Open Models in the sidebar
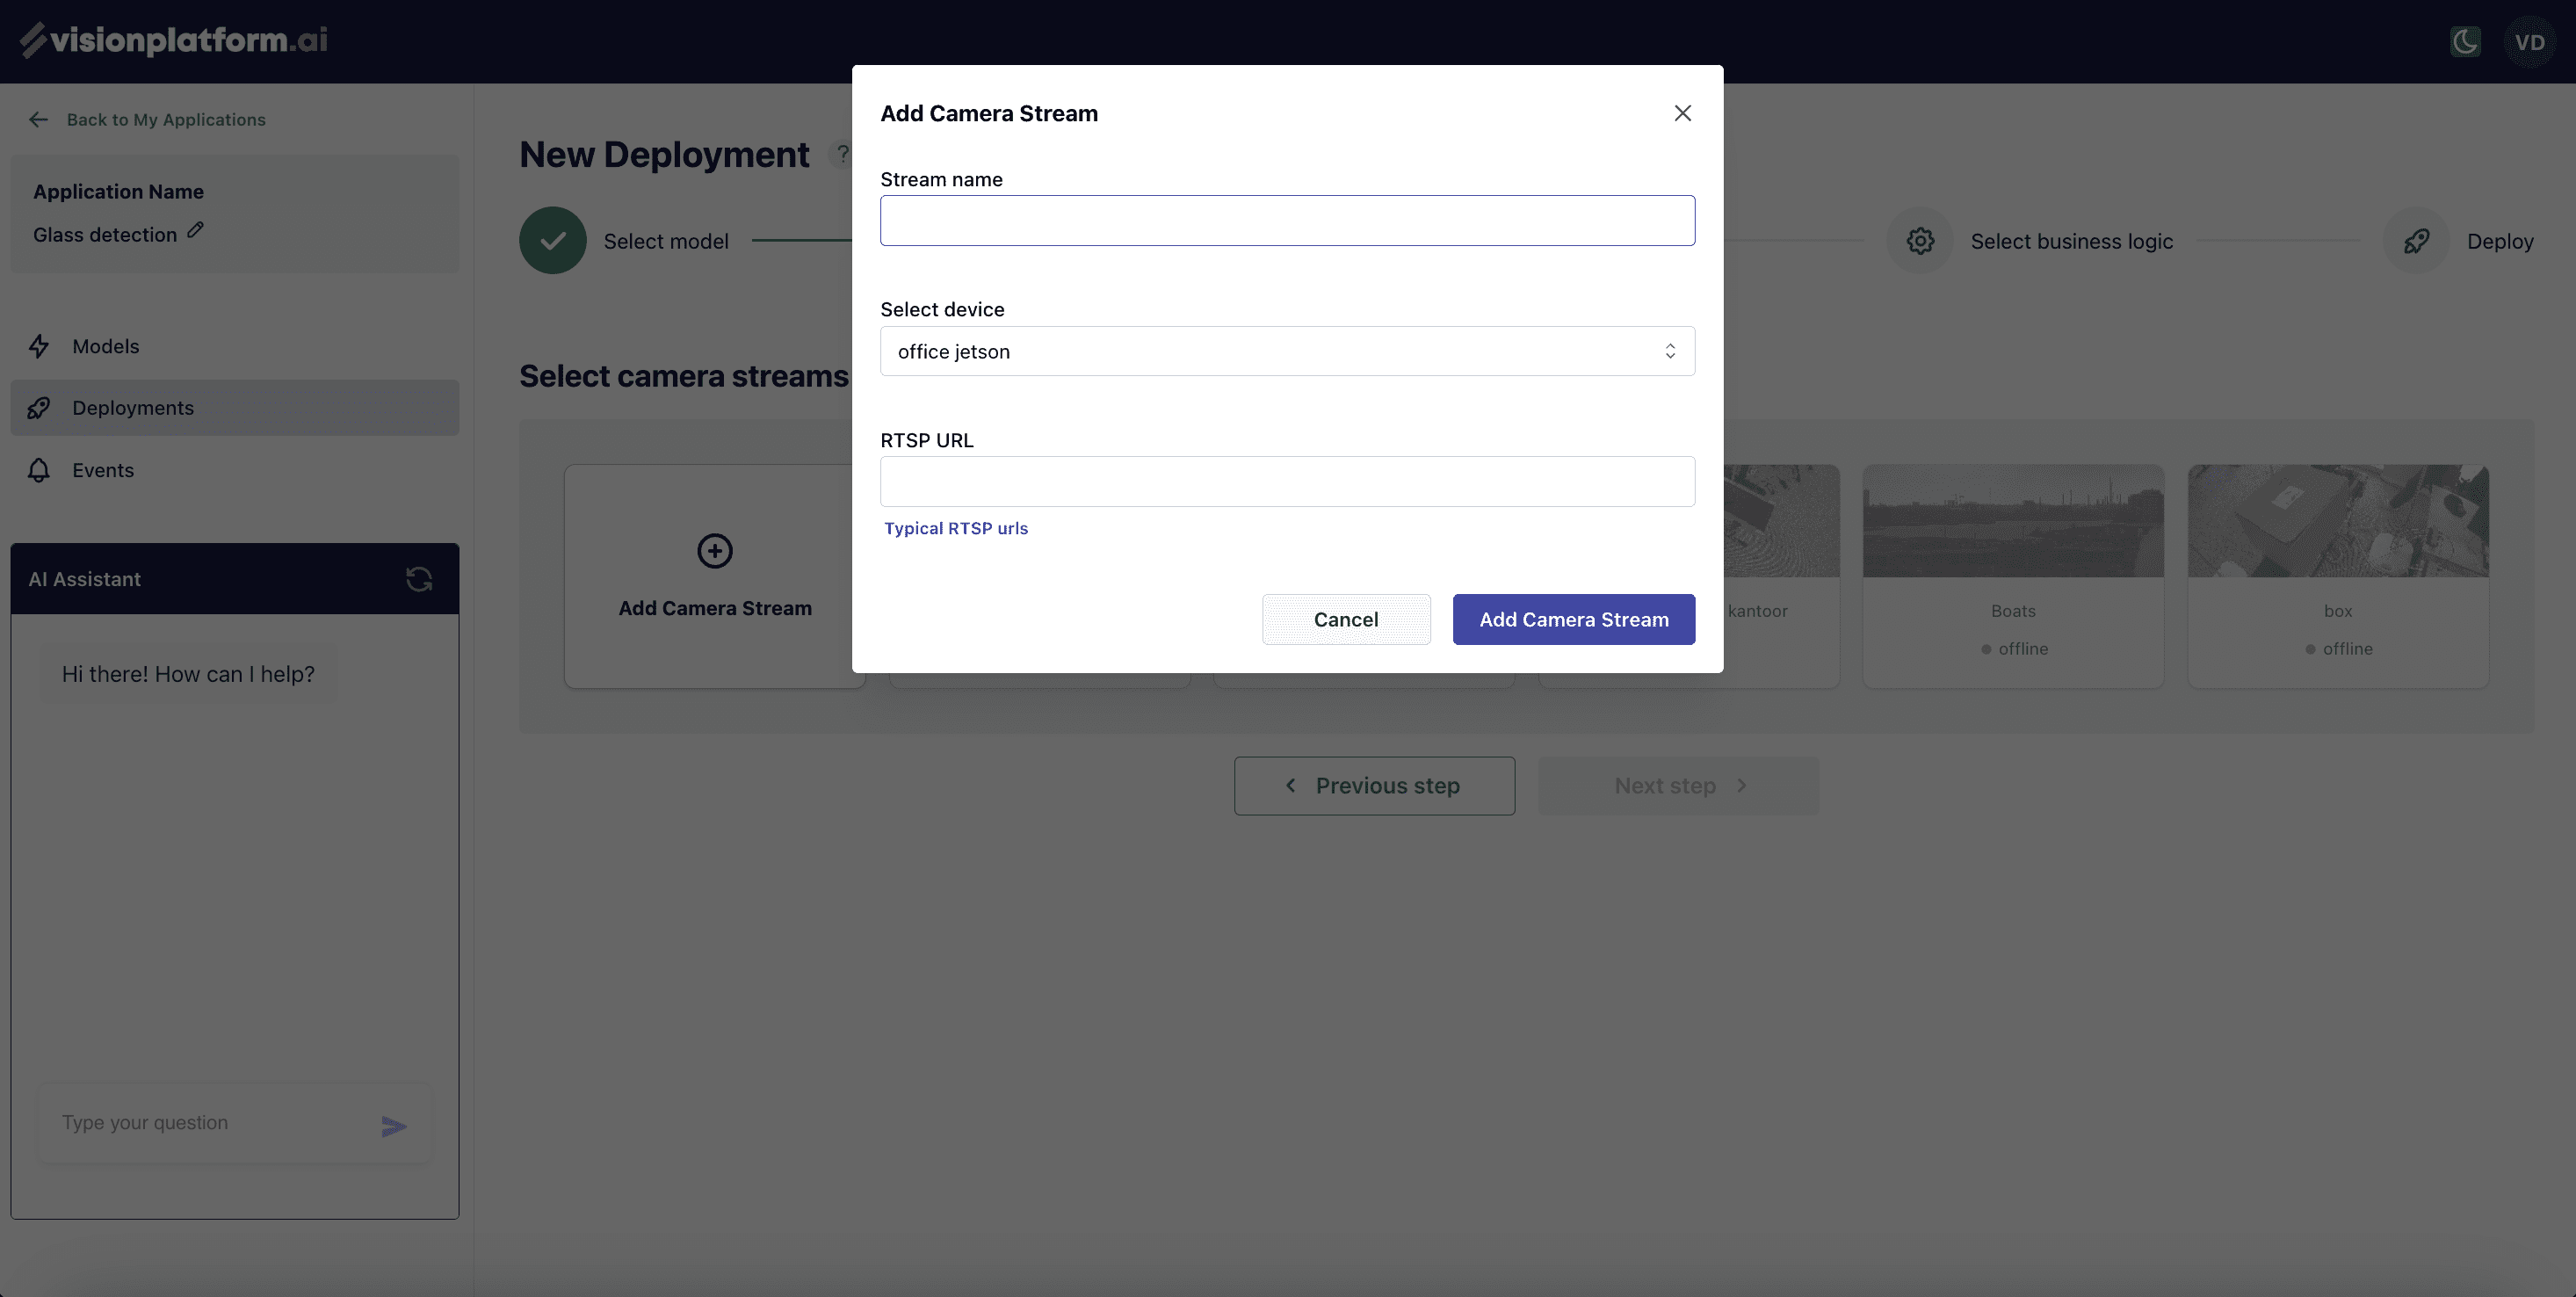 (106, 346)
